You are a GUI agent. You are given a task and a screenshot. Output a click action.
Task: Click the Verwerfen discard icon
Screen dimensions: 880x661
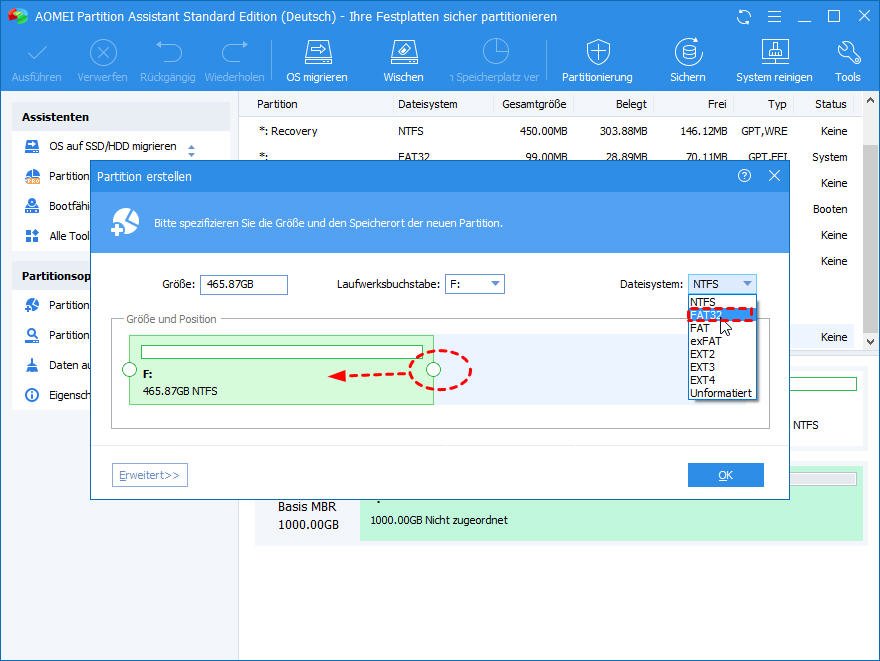click(103, 53)
